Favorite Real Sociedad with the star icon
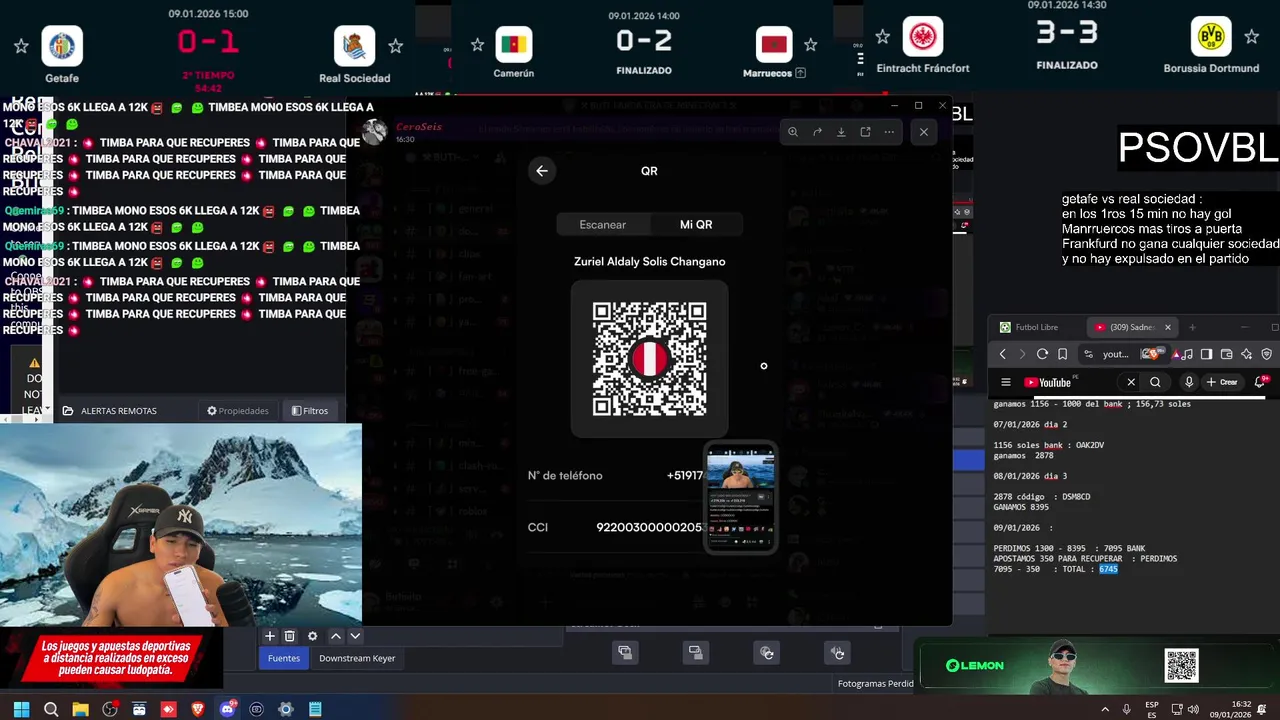 pyautogui.click(x=395, y=46)
